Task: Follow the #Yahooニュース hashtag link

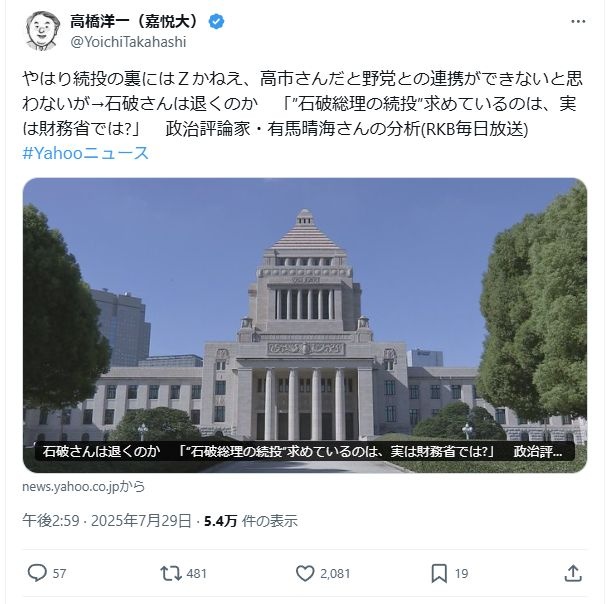Action: [x=86, y=153]
